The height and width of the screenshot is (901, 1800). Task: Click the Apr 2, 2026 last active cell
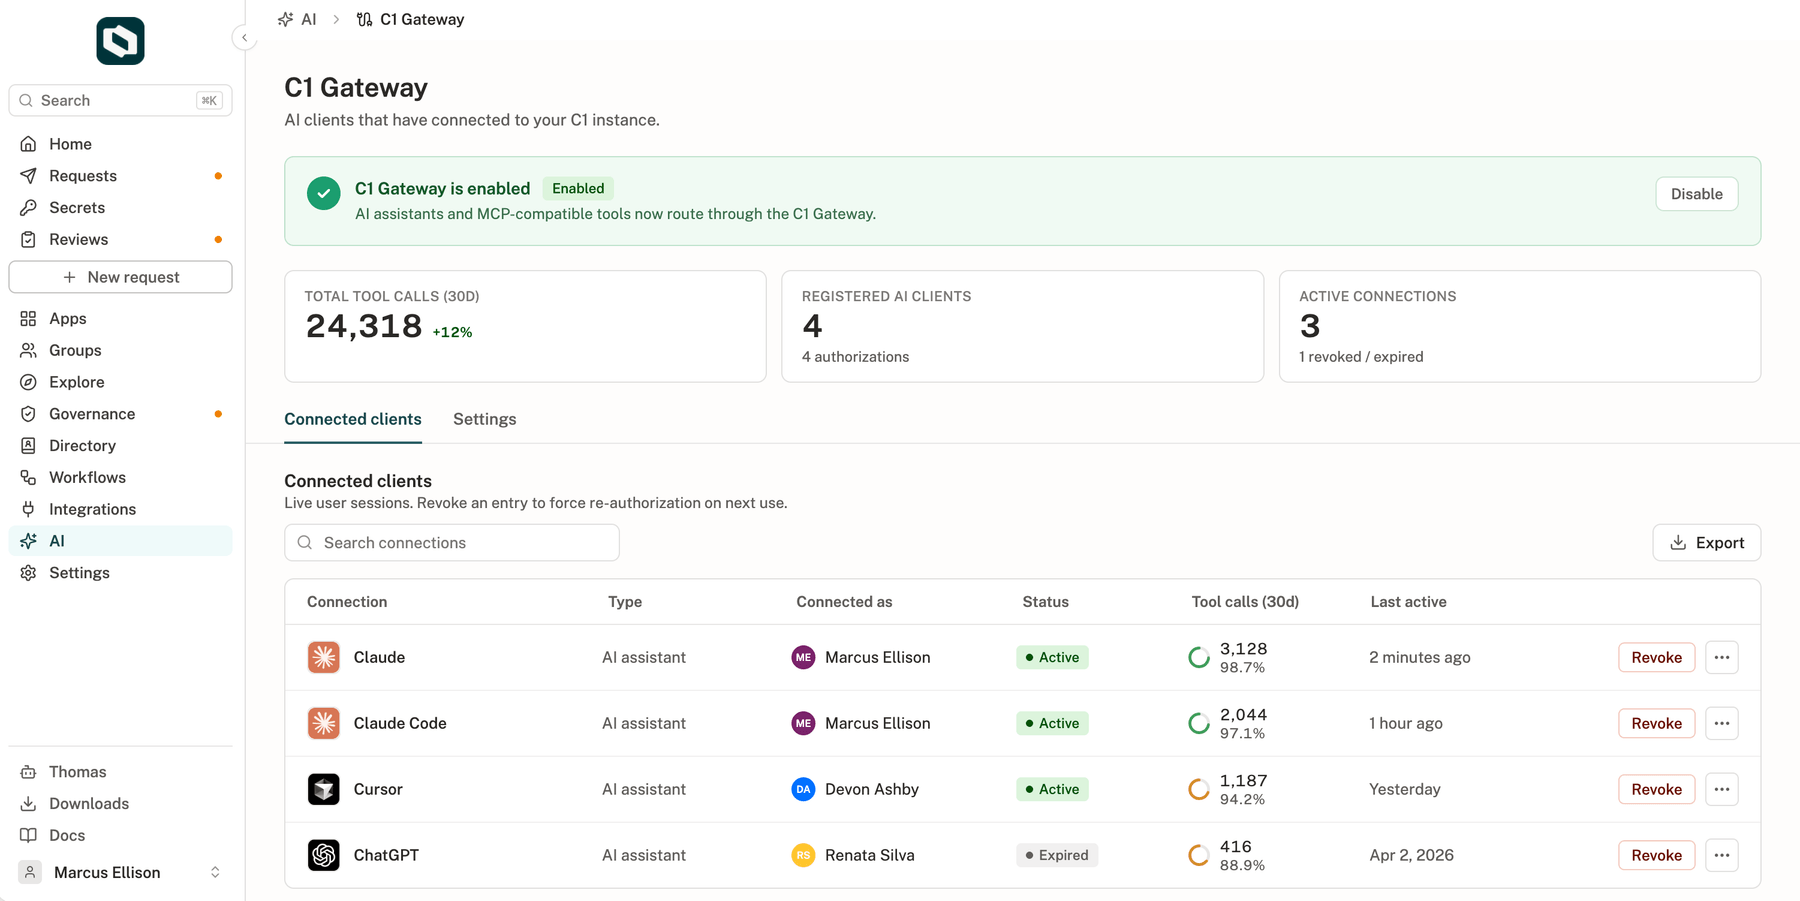coord(1411,856)
